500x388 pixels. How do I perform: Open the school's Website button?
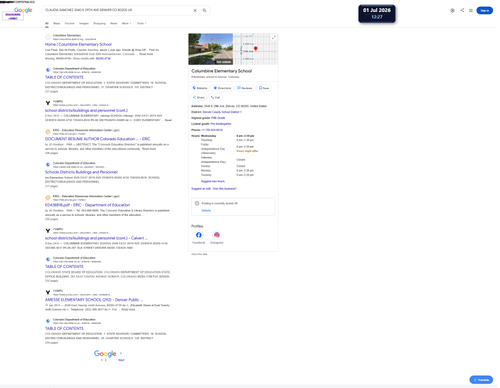point(200,88)
